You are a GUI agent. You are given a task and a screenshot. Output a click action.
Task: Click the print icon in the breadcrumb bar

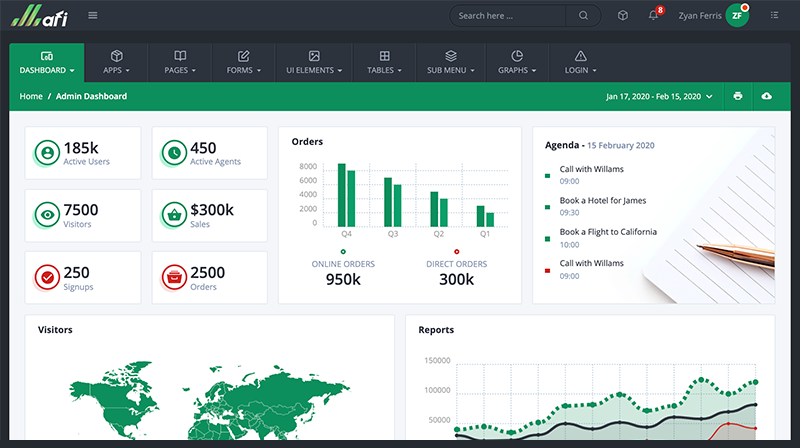[x=738, y=96]
